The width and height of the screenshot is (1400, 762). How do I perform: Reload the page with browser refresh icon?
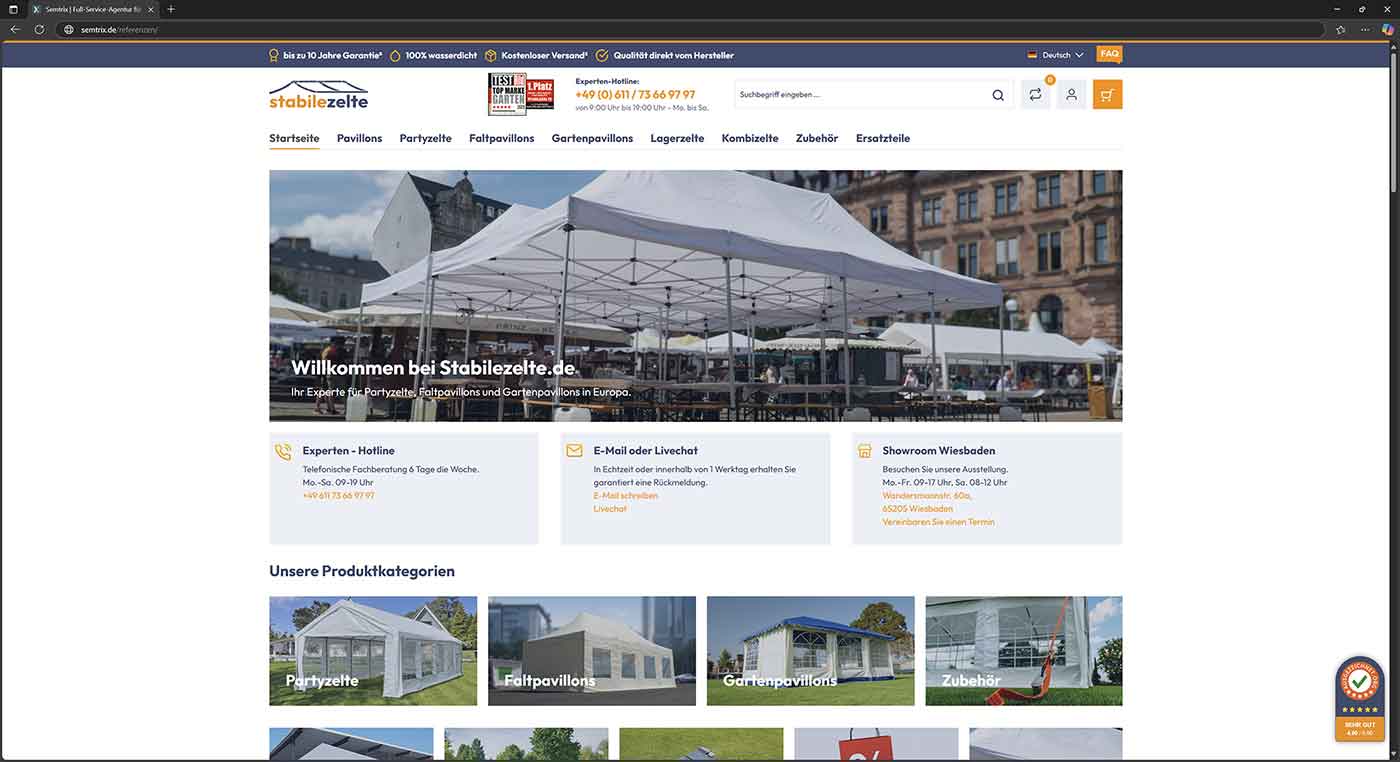[x=39, y=29]
